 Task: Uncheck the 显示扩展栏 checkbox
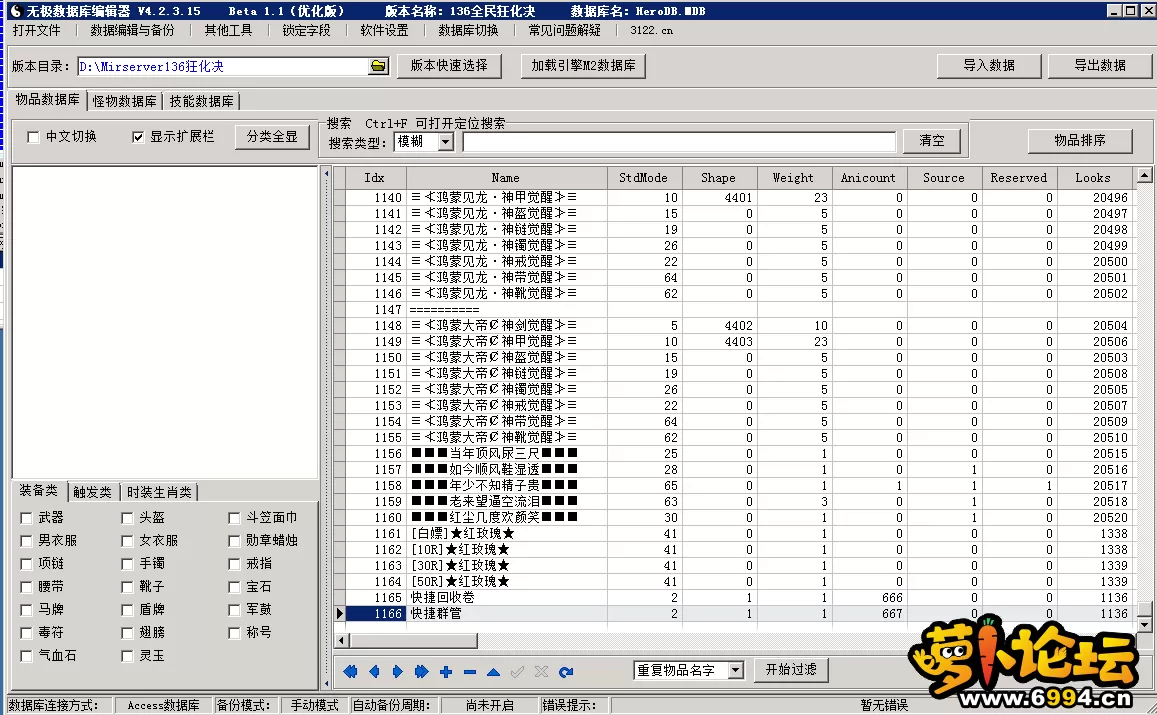point(138,137)
